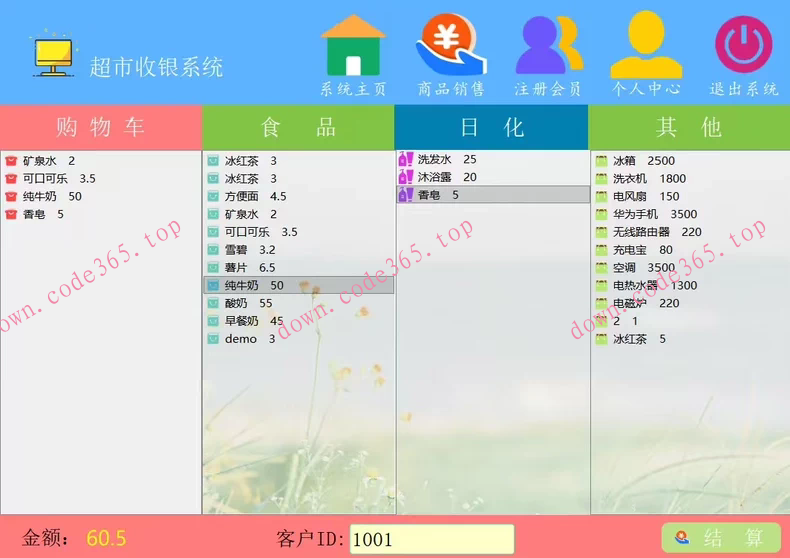This screenshot has height=558, width=790.
Task: Click the 金额 total 60.5 value
Action: pos(106,538)
